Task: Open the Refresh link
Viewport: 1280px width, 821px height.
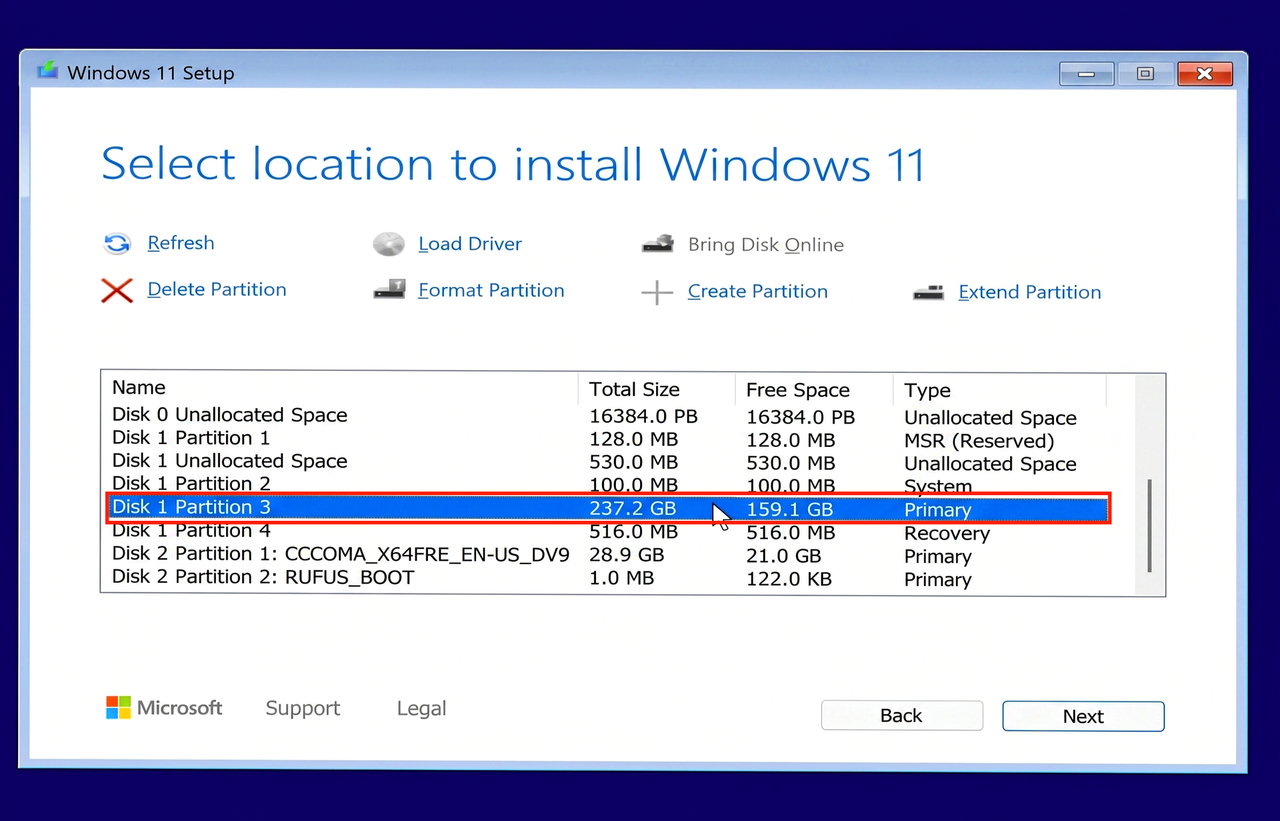Action: point(181,243)
